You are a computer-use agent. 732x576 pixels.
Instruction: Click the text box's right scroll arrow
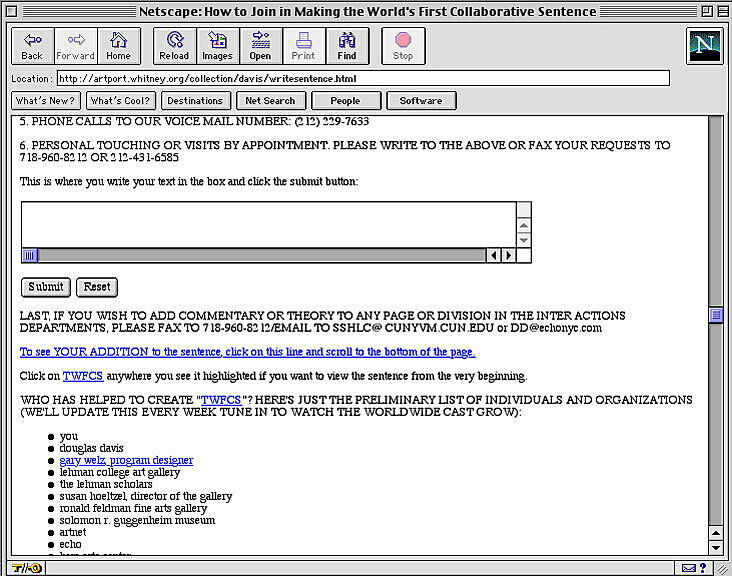coord(509,256)
